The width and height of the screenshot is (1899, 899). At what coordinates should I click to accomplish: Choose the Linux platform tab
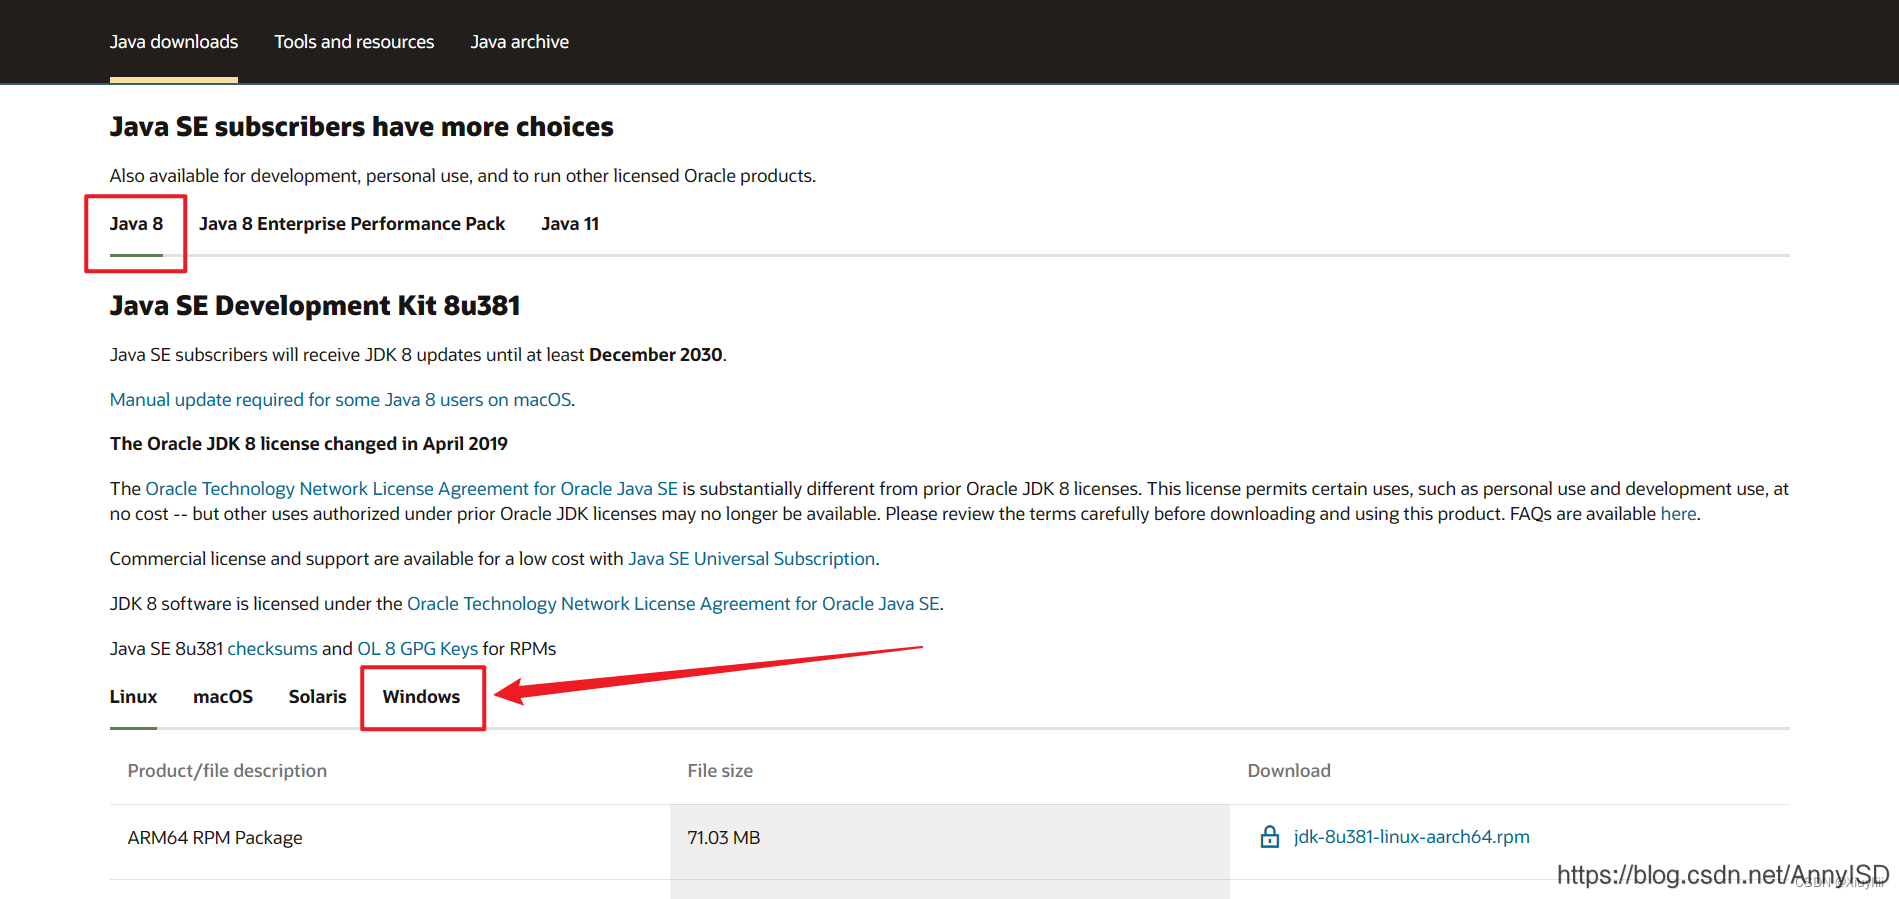click(133, 697)
